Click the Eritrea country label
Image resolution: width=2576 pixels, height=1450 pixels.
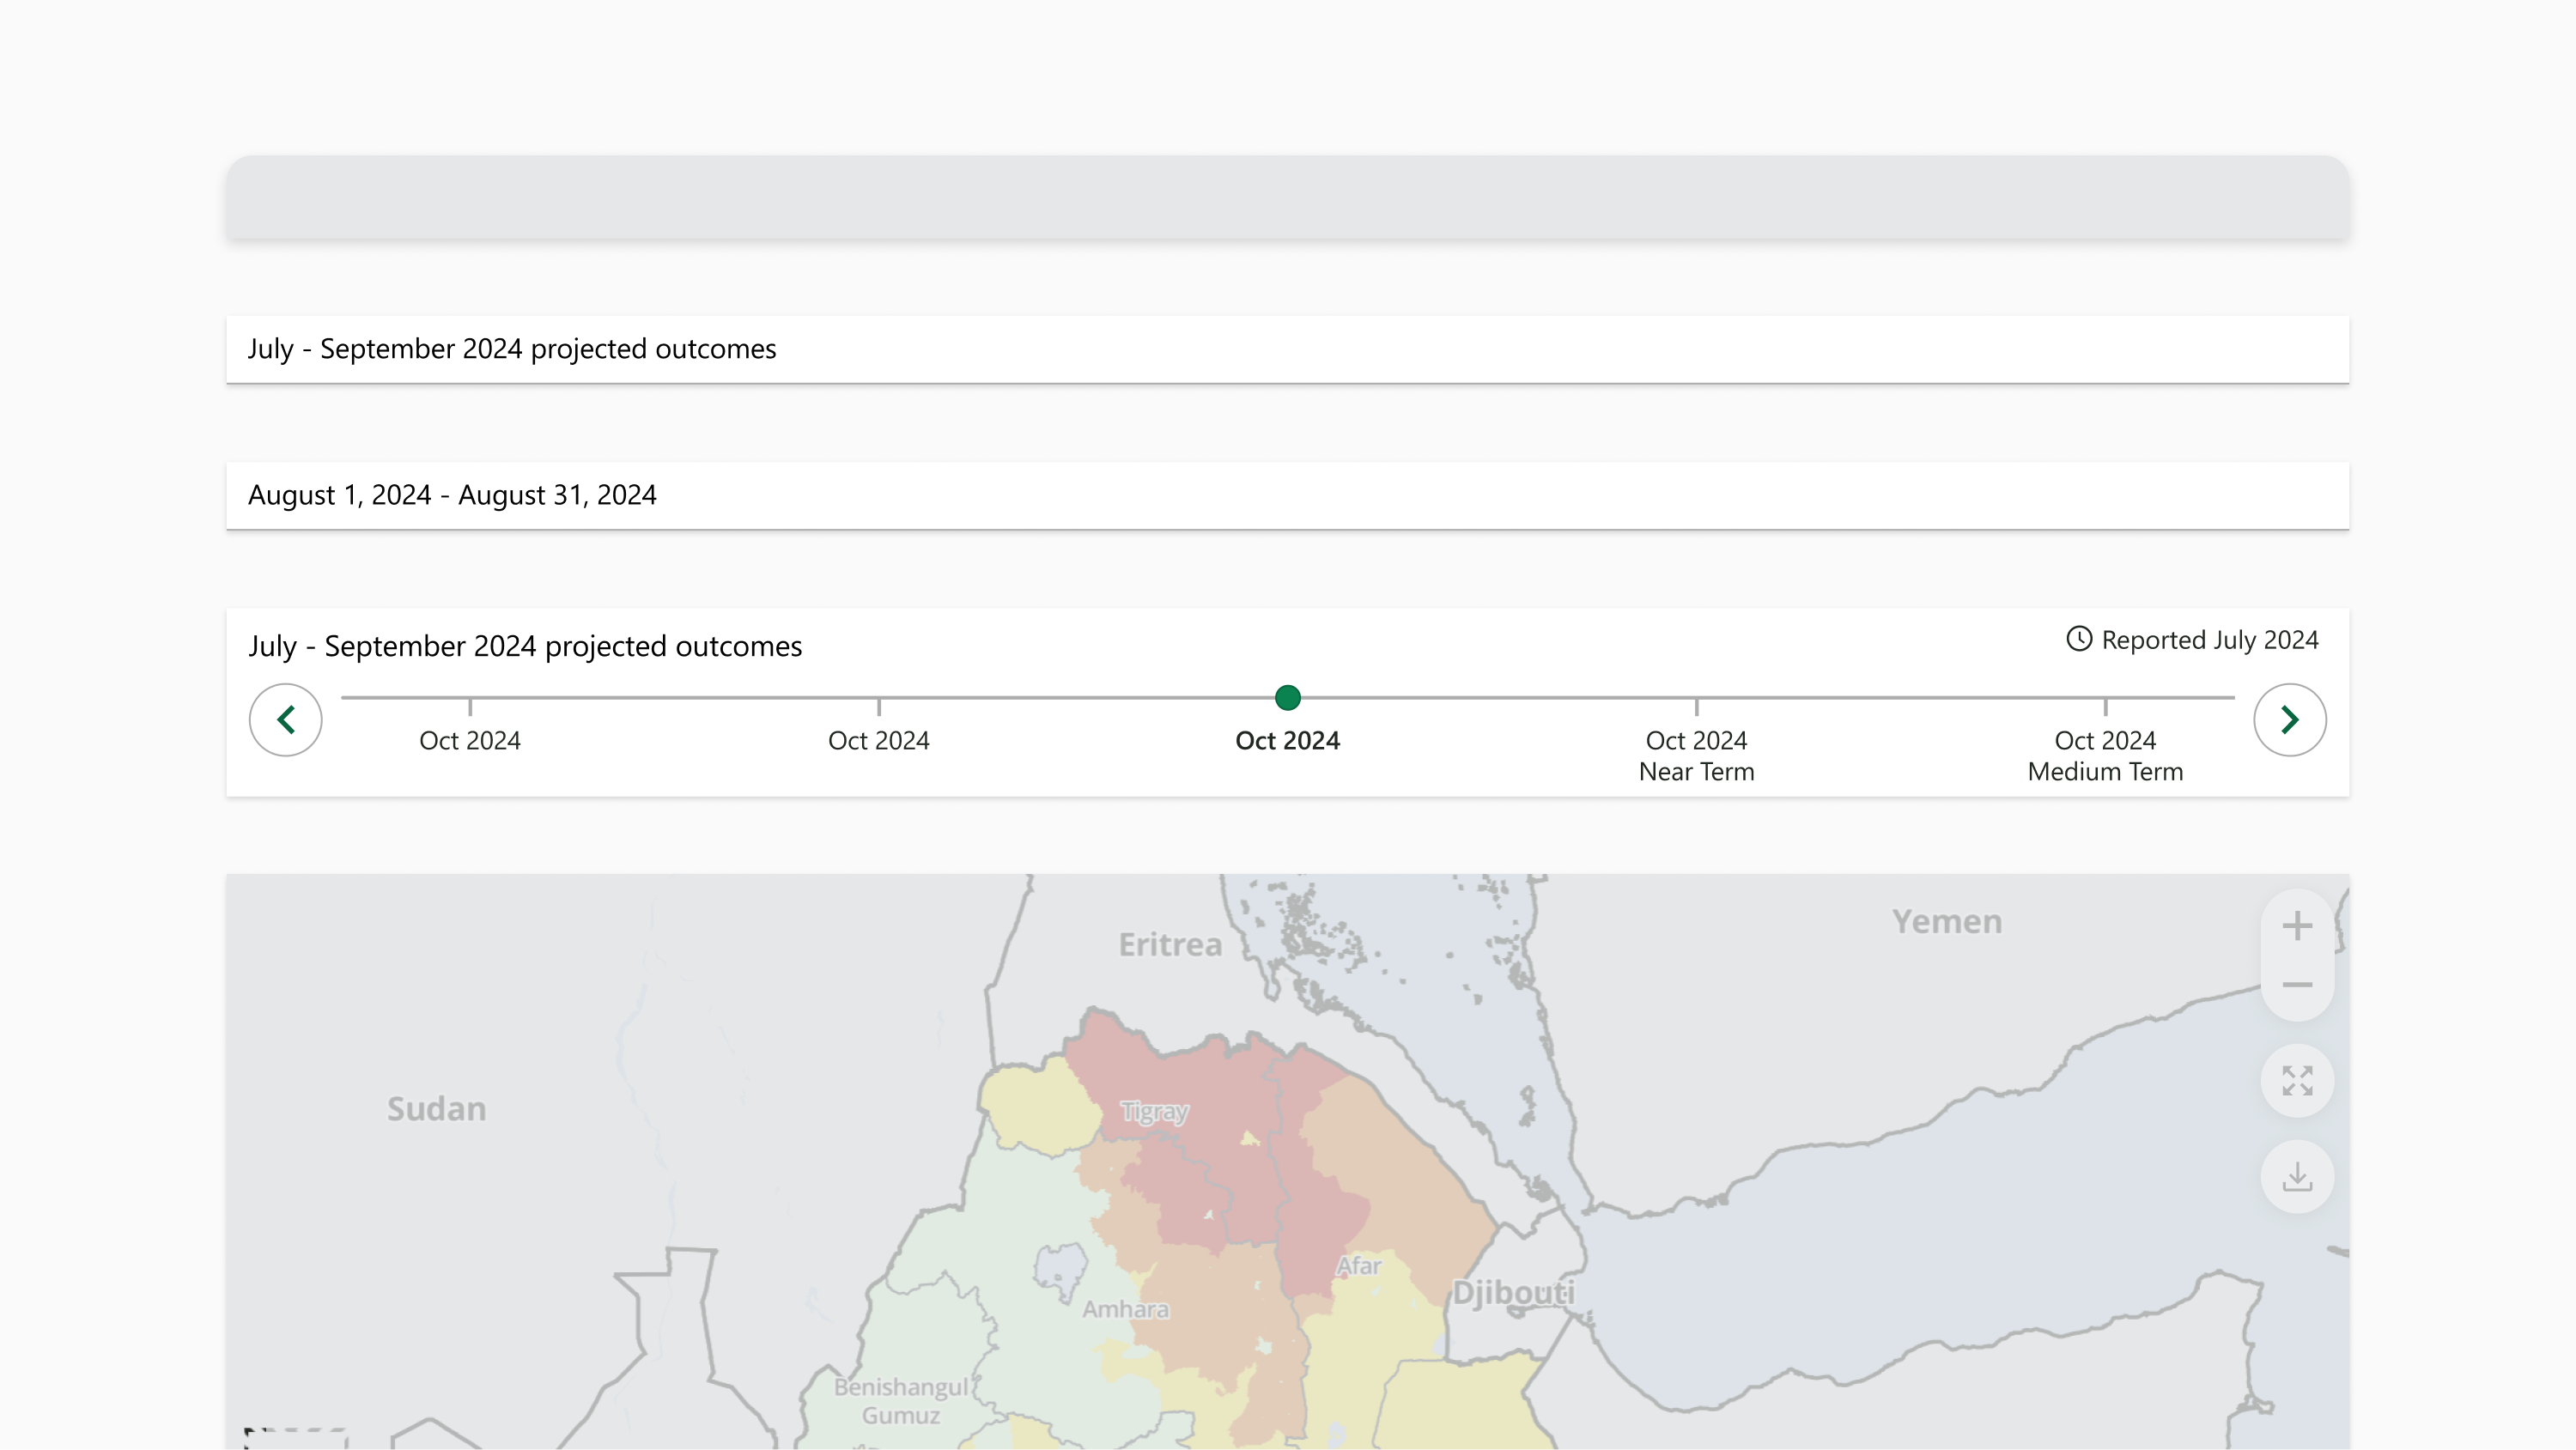tap(1170, 944)
